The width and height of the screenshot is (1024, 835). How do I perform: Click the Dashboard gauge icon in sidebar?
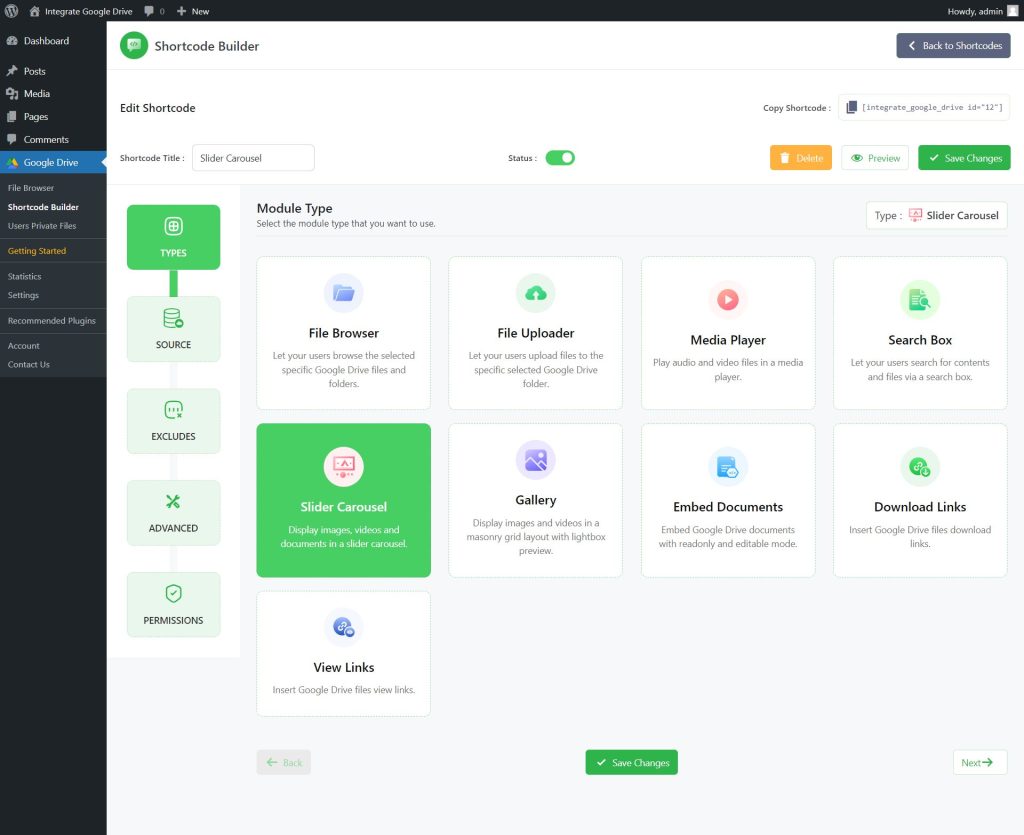[x=12, y=40]
